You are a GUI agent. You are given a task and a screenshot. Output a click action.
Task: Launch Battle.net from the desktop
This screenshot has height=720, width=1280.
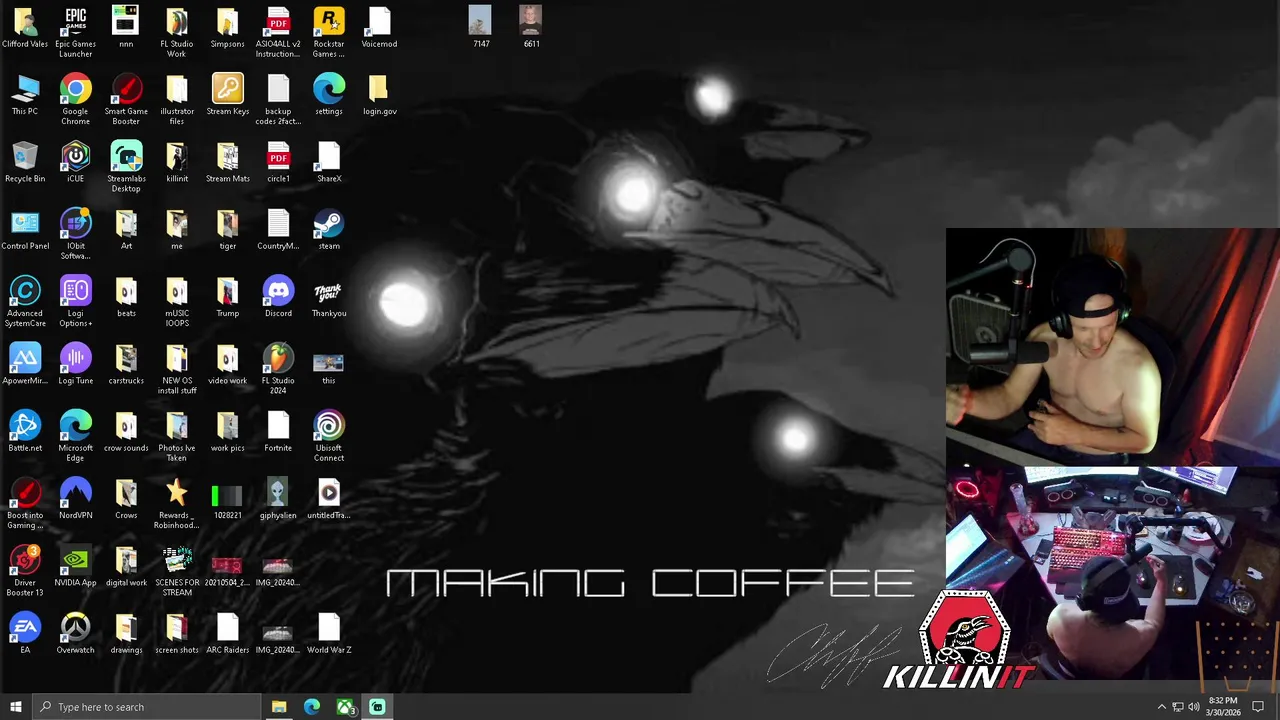click(25, 431)
